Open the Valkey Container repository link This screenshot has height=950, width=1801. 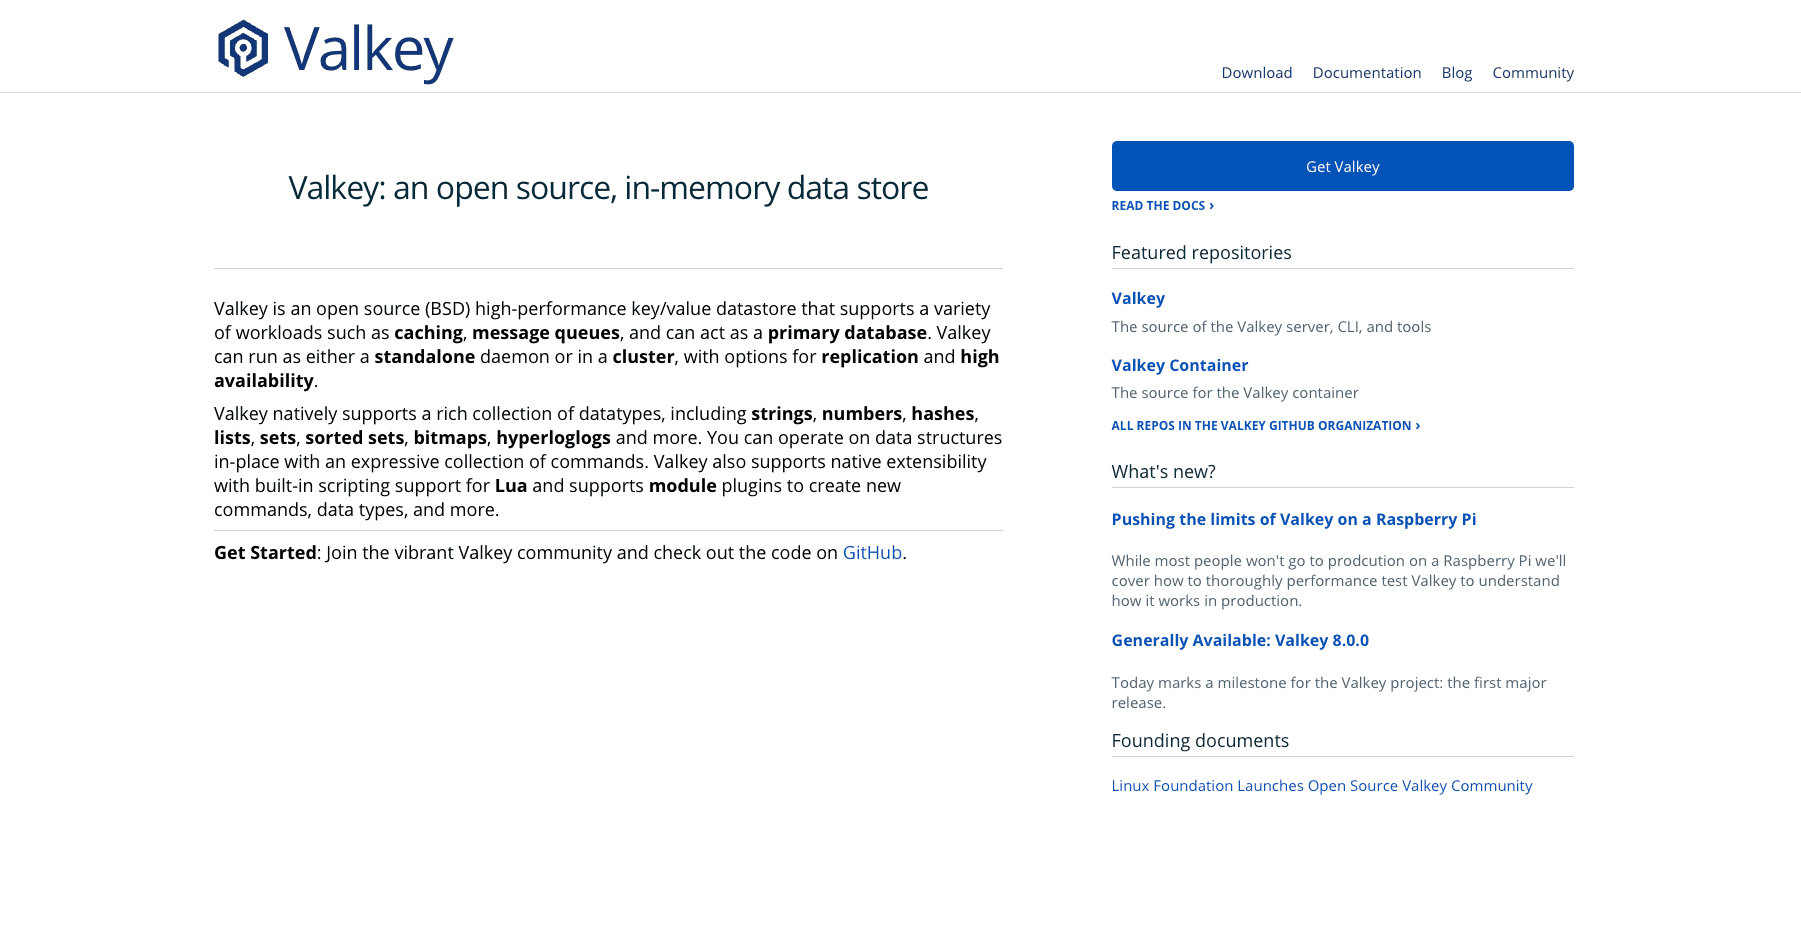tap(1179, 365)
